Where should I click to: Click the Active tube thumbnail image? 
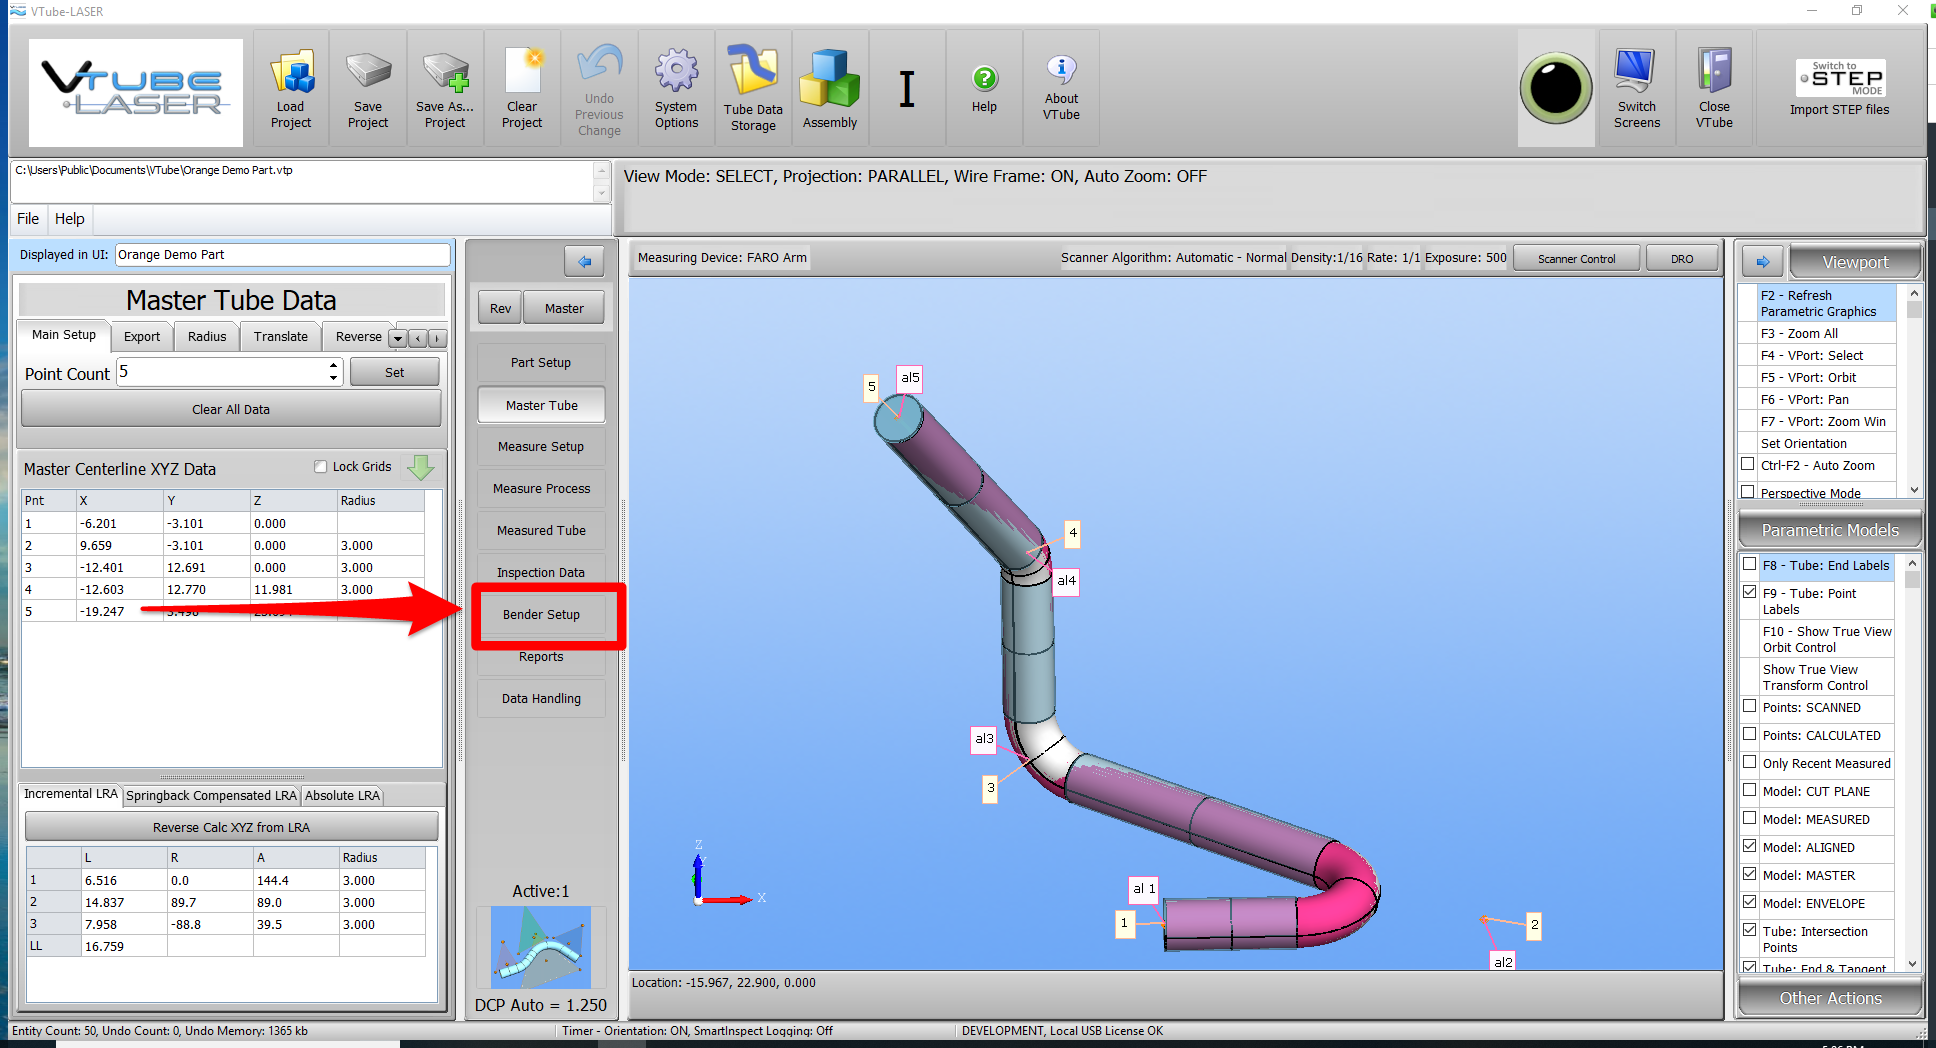(x=541, y=947)
